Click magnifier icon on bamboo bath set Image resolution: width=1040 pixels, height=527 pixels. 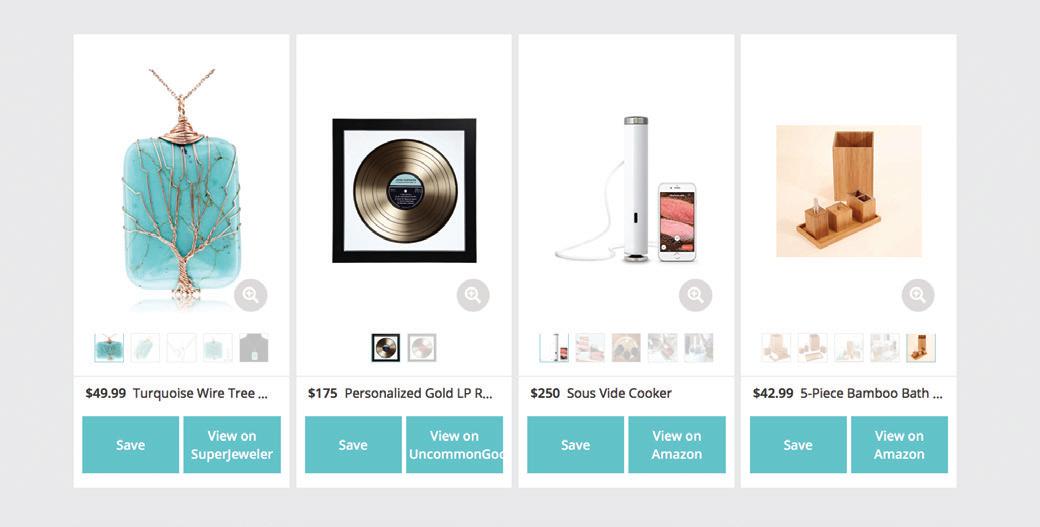coord(918,295)
